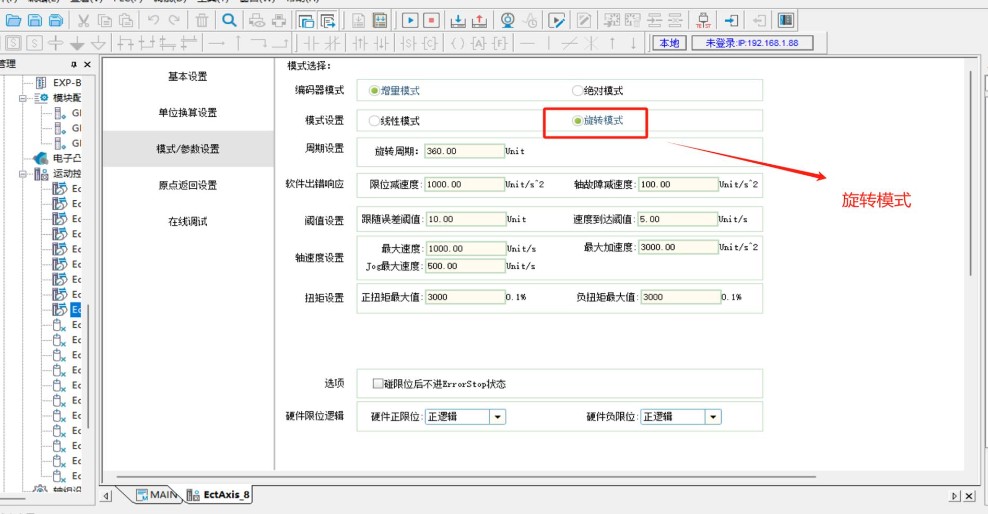This screenshot has height=514, width=988.
Task: Select 线性模式 radio button
Action: click(375, 121)
